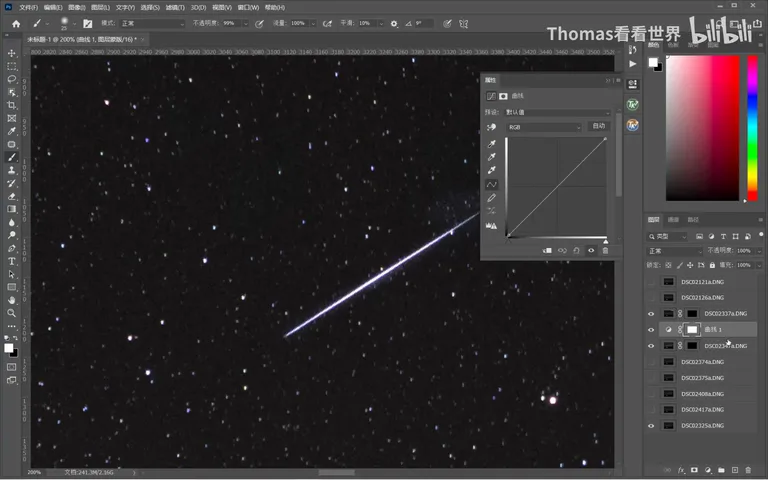Pick the white point eyedropper in Curves
Screen dimensions: 768x480
(x=492, y=170)
